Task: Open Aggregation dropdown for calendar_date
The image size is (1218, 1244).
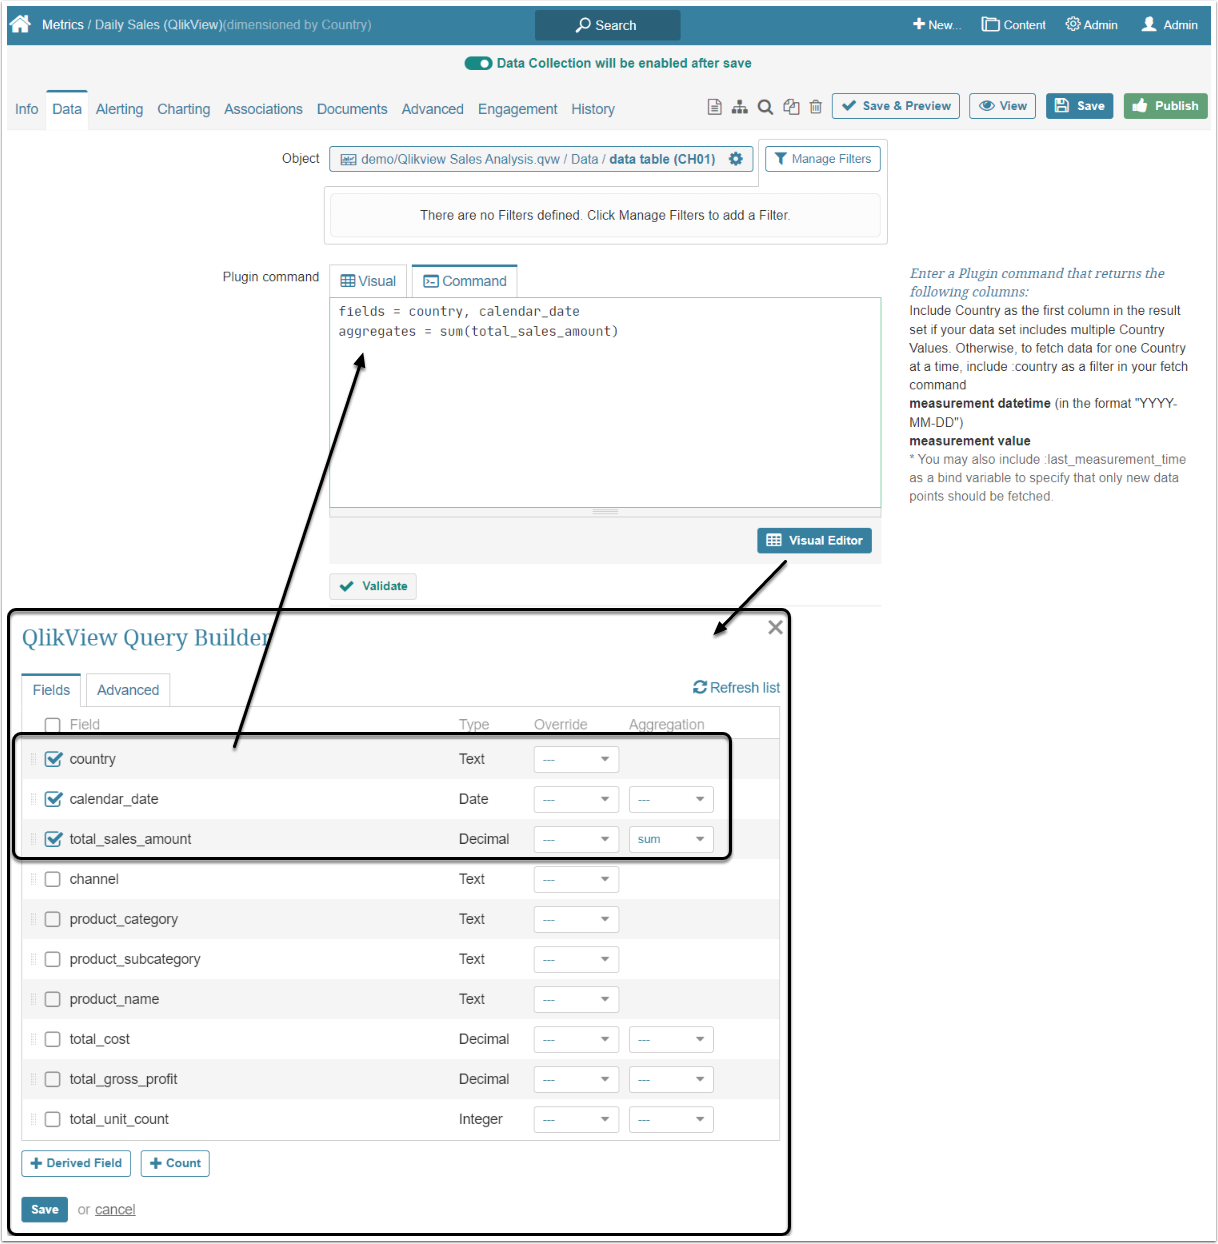Action: (x=671, y=799)
